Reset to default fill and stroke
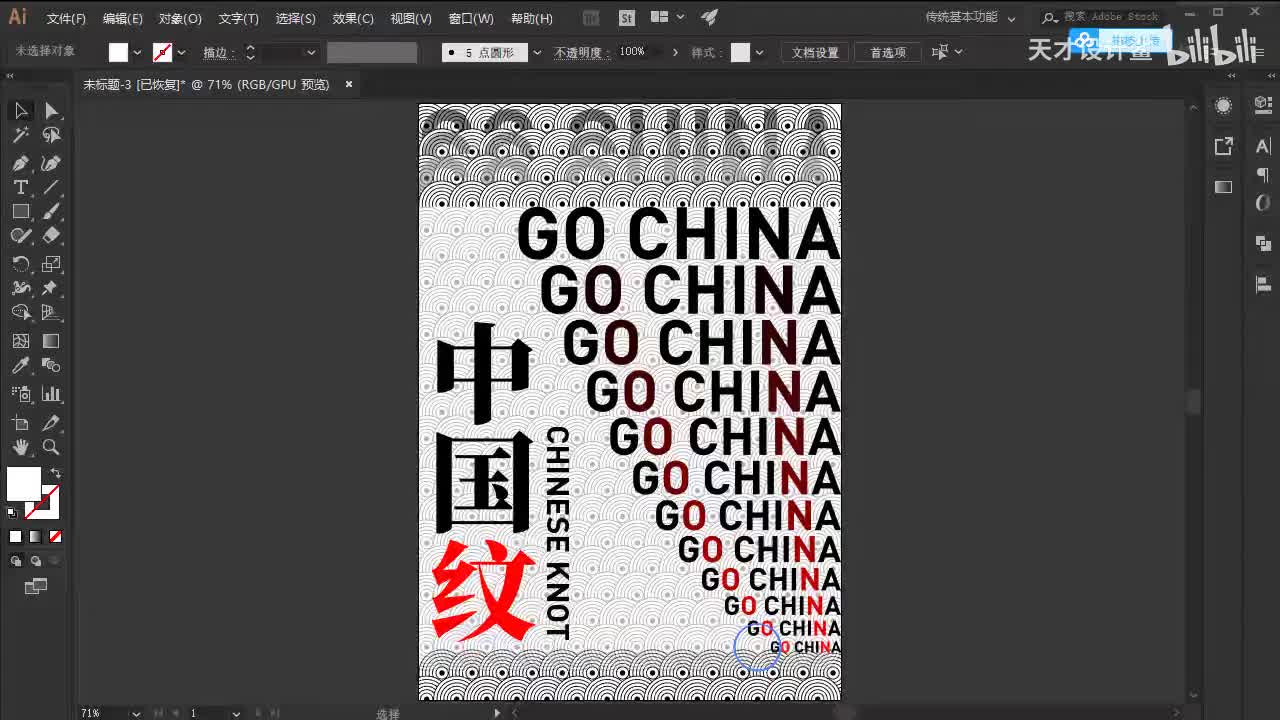The height and width of the screenshot is (720, 1280). pyautogui.click(x=12, y=513)
